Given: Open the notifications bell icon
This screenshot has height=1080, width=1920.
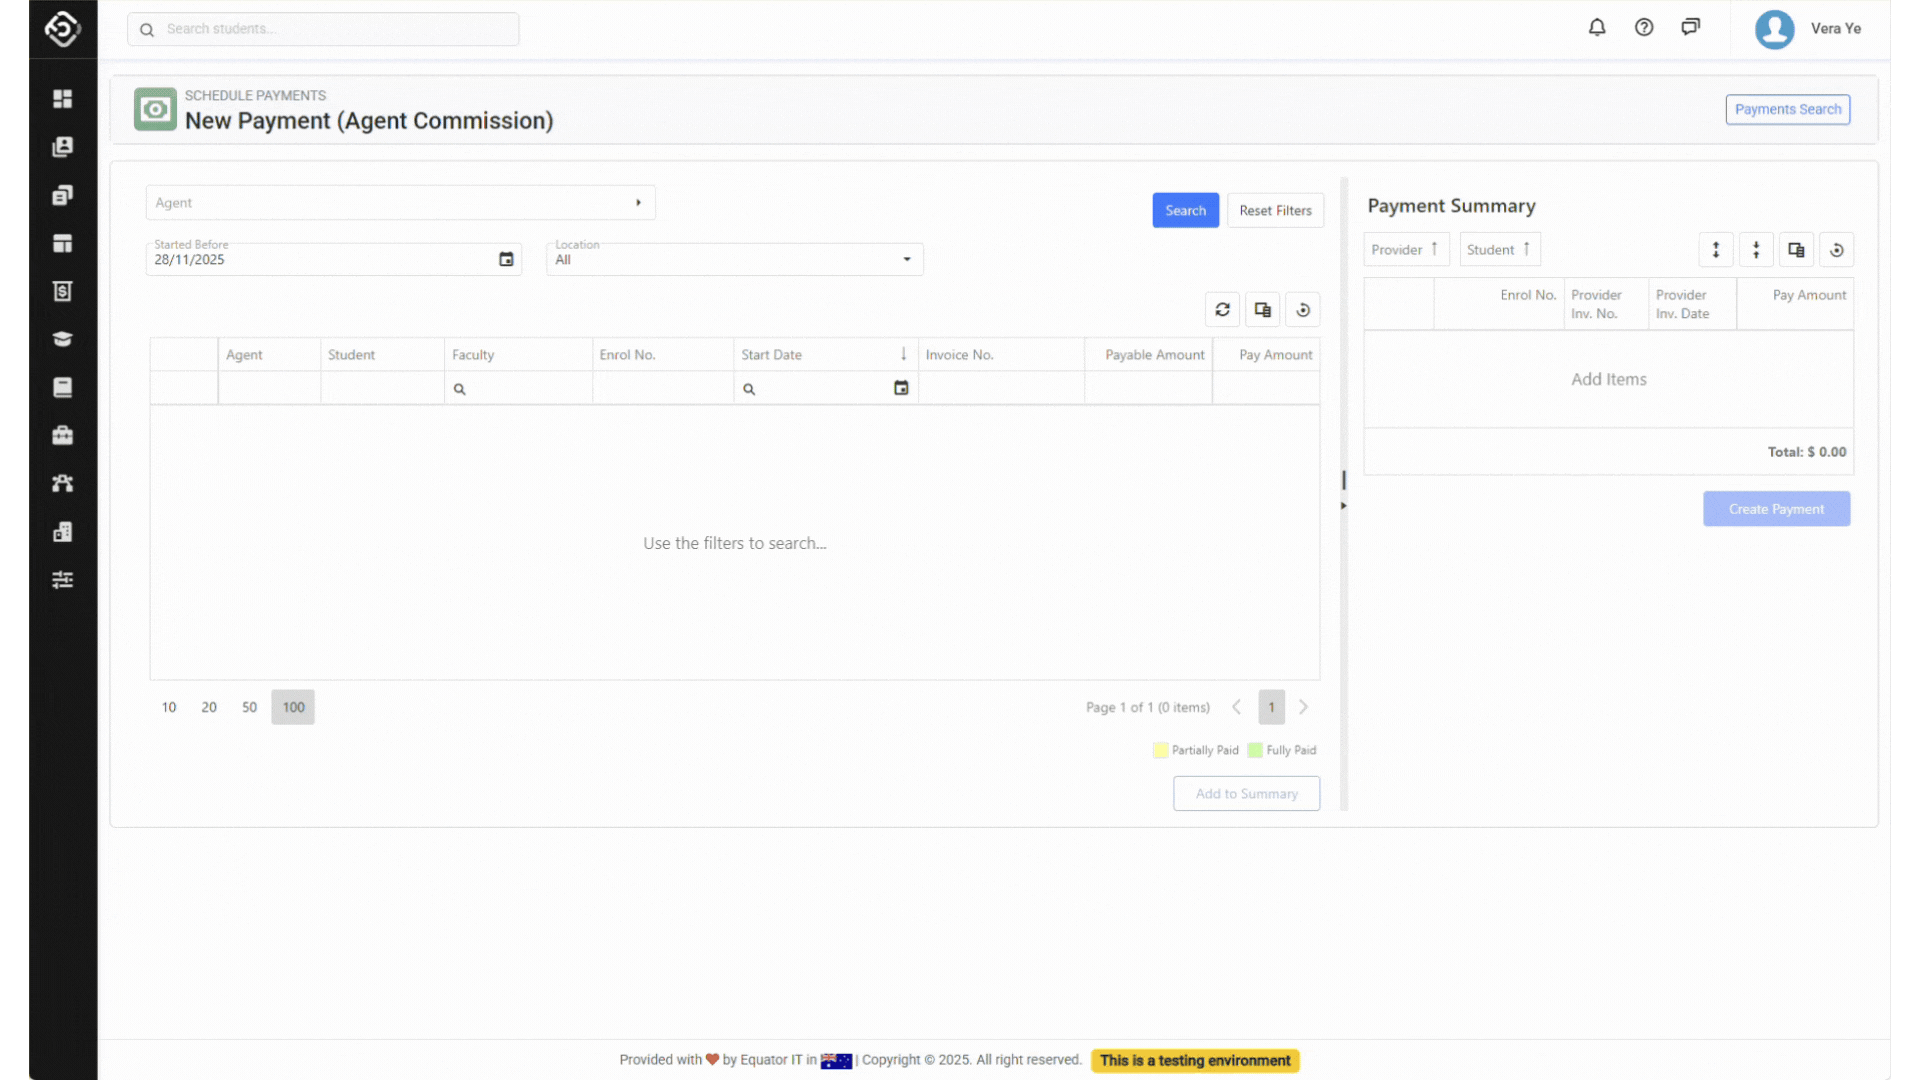Looking at the screenshot, I should [x=1597, y=28].
